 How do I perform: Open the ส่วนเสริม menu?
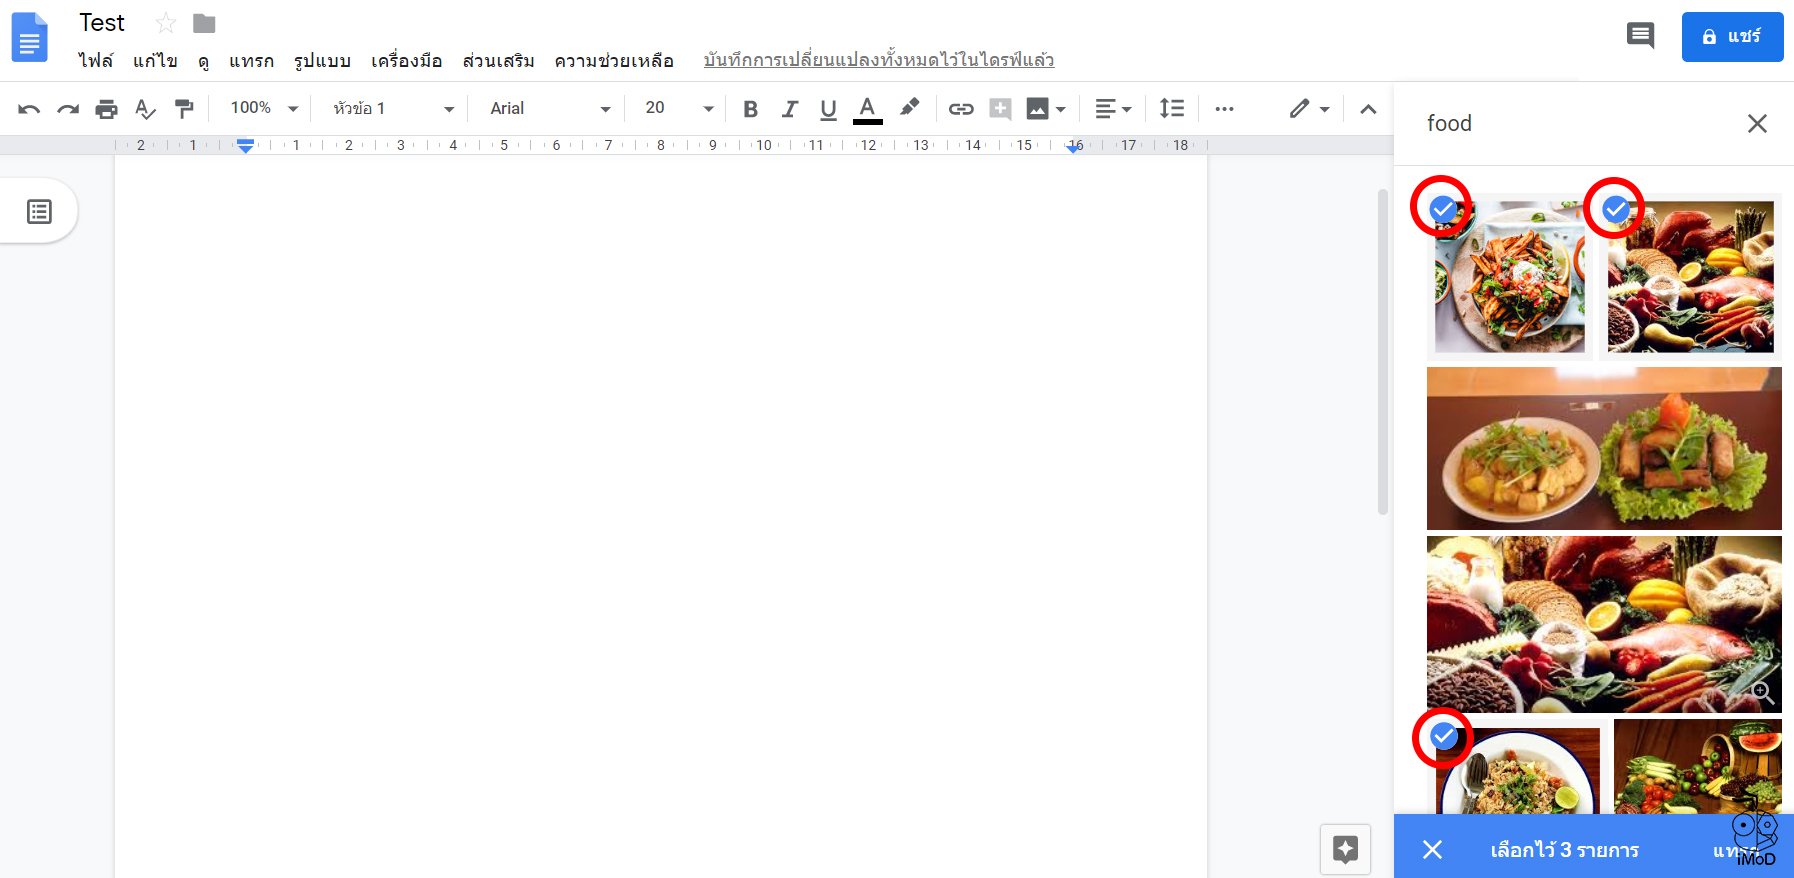click(498, 61)
